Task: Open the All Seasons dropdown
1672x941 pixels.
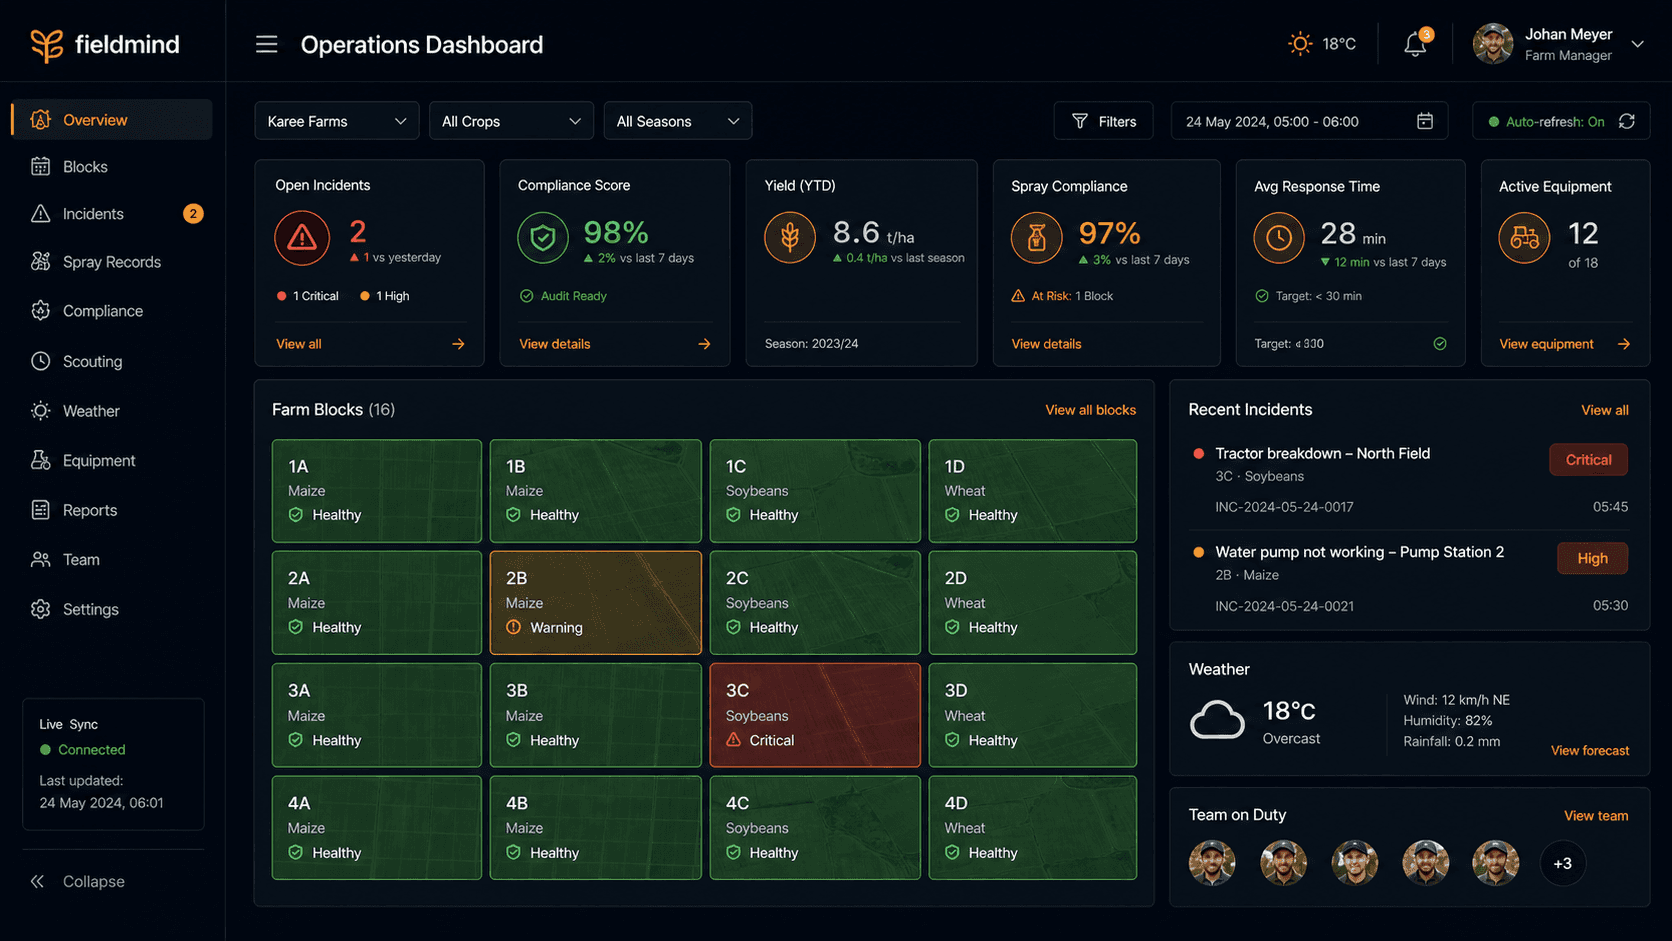Action: [678, 121]
